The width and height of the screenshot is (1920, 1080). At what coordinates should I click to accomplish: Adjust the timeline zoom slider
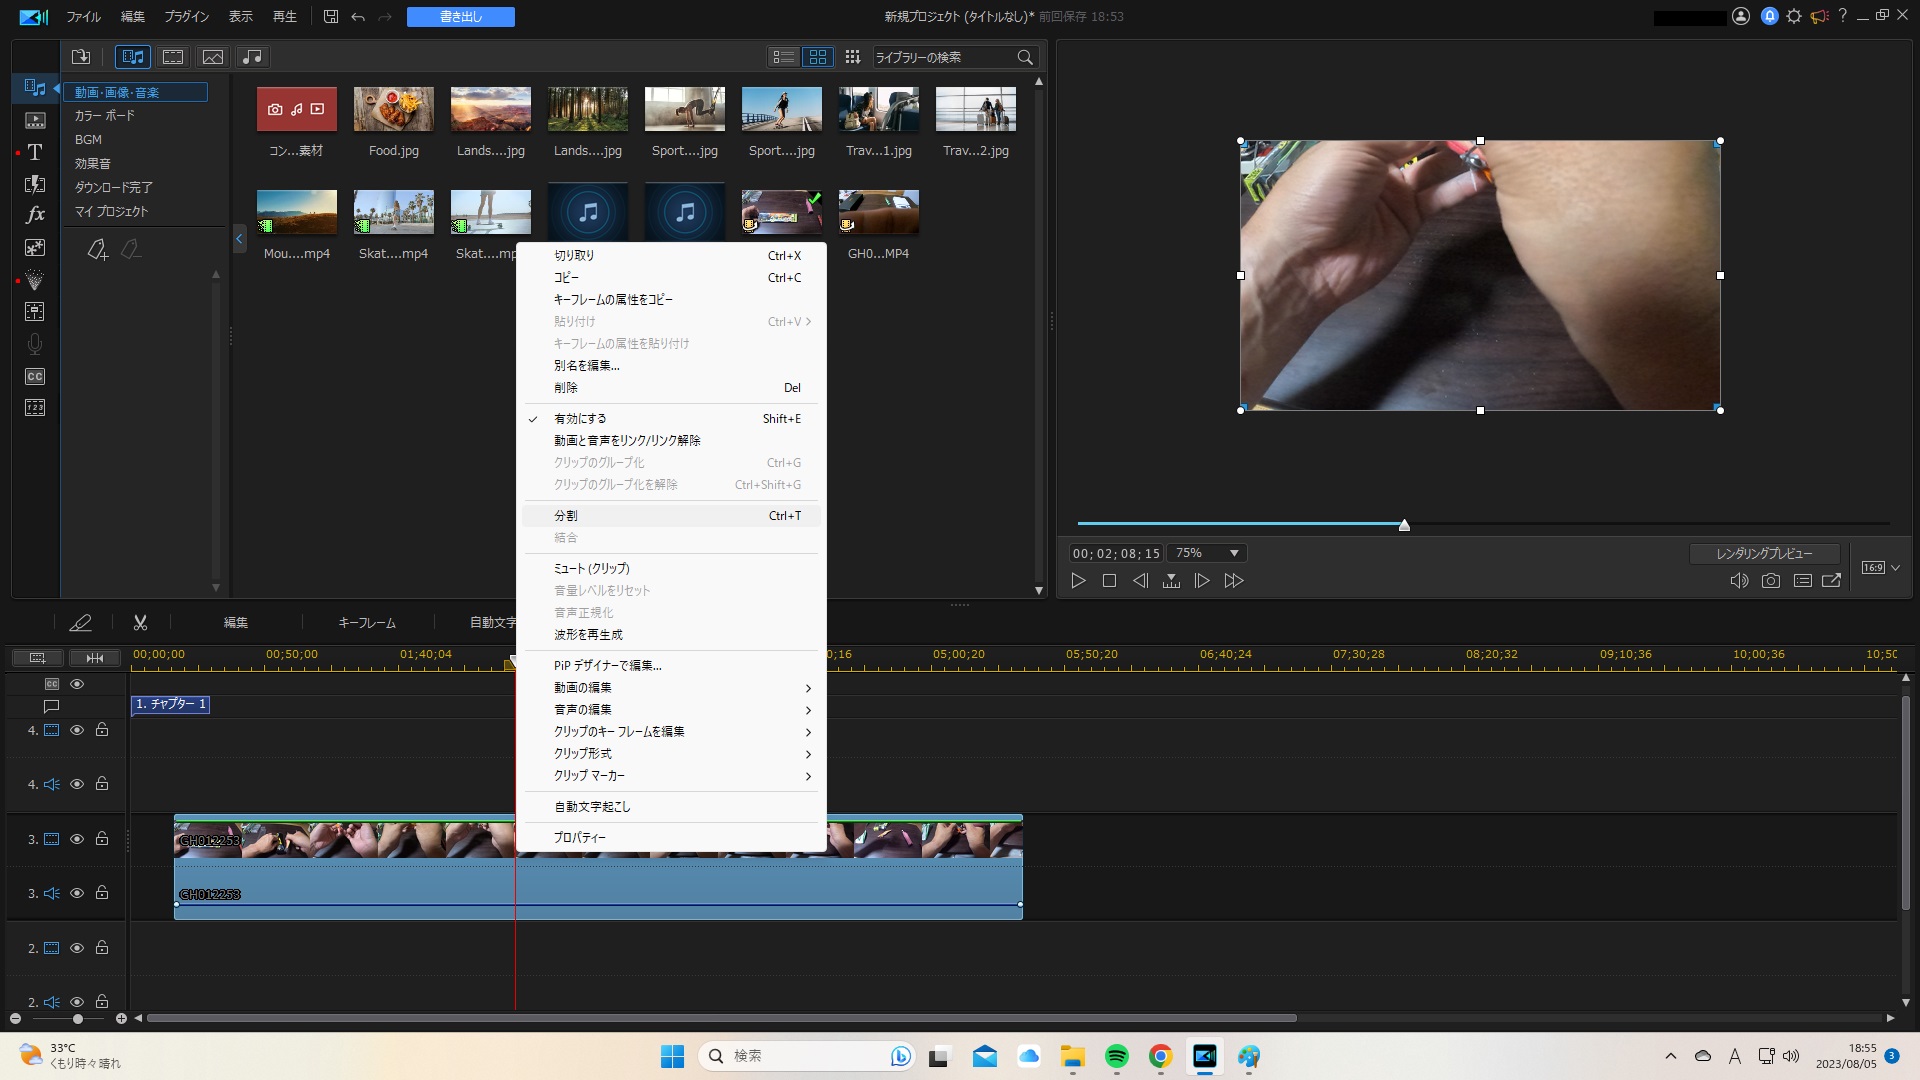[77, 1019]
